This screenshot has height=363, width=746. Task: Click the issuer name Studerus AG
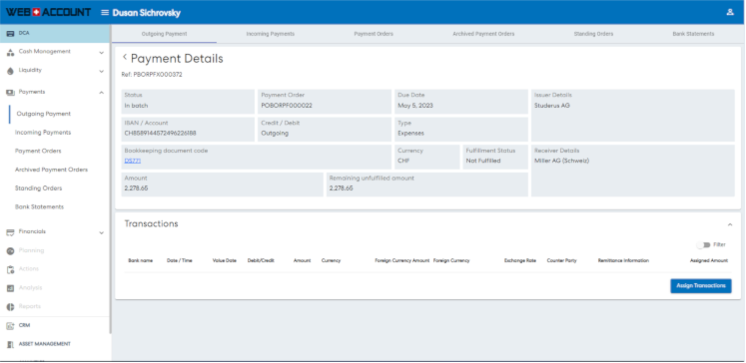[x=552, y=106]
